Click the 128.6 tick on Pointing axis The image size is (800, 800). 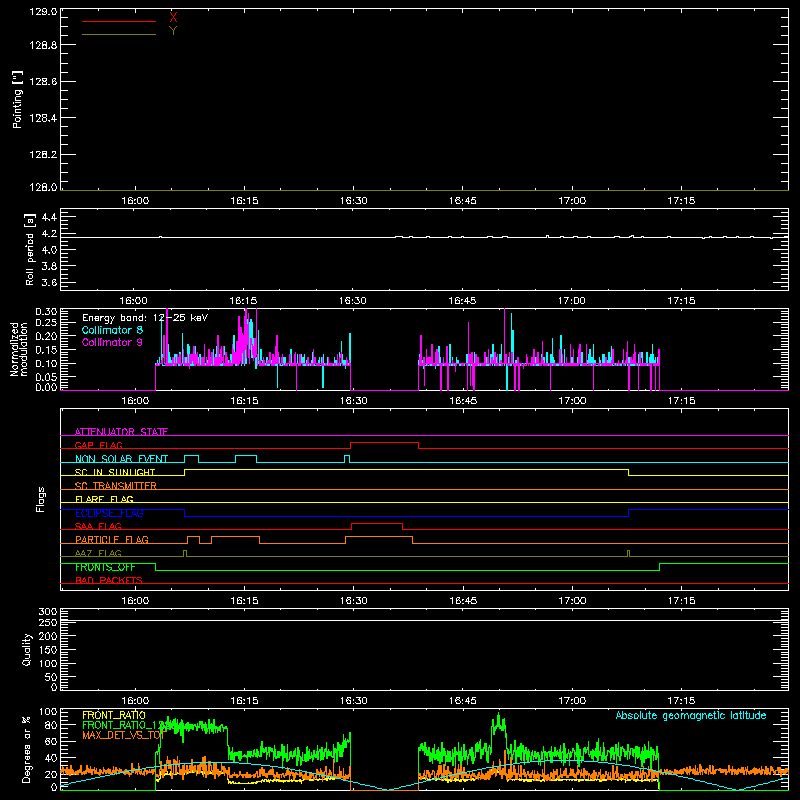point(43,82)
